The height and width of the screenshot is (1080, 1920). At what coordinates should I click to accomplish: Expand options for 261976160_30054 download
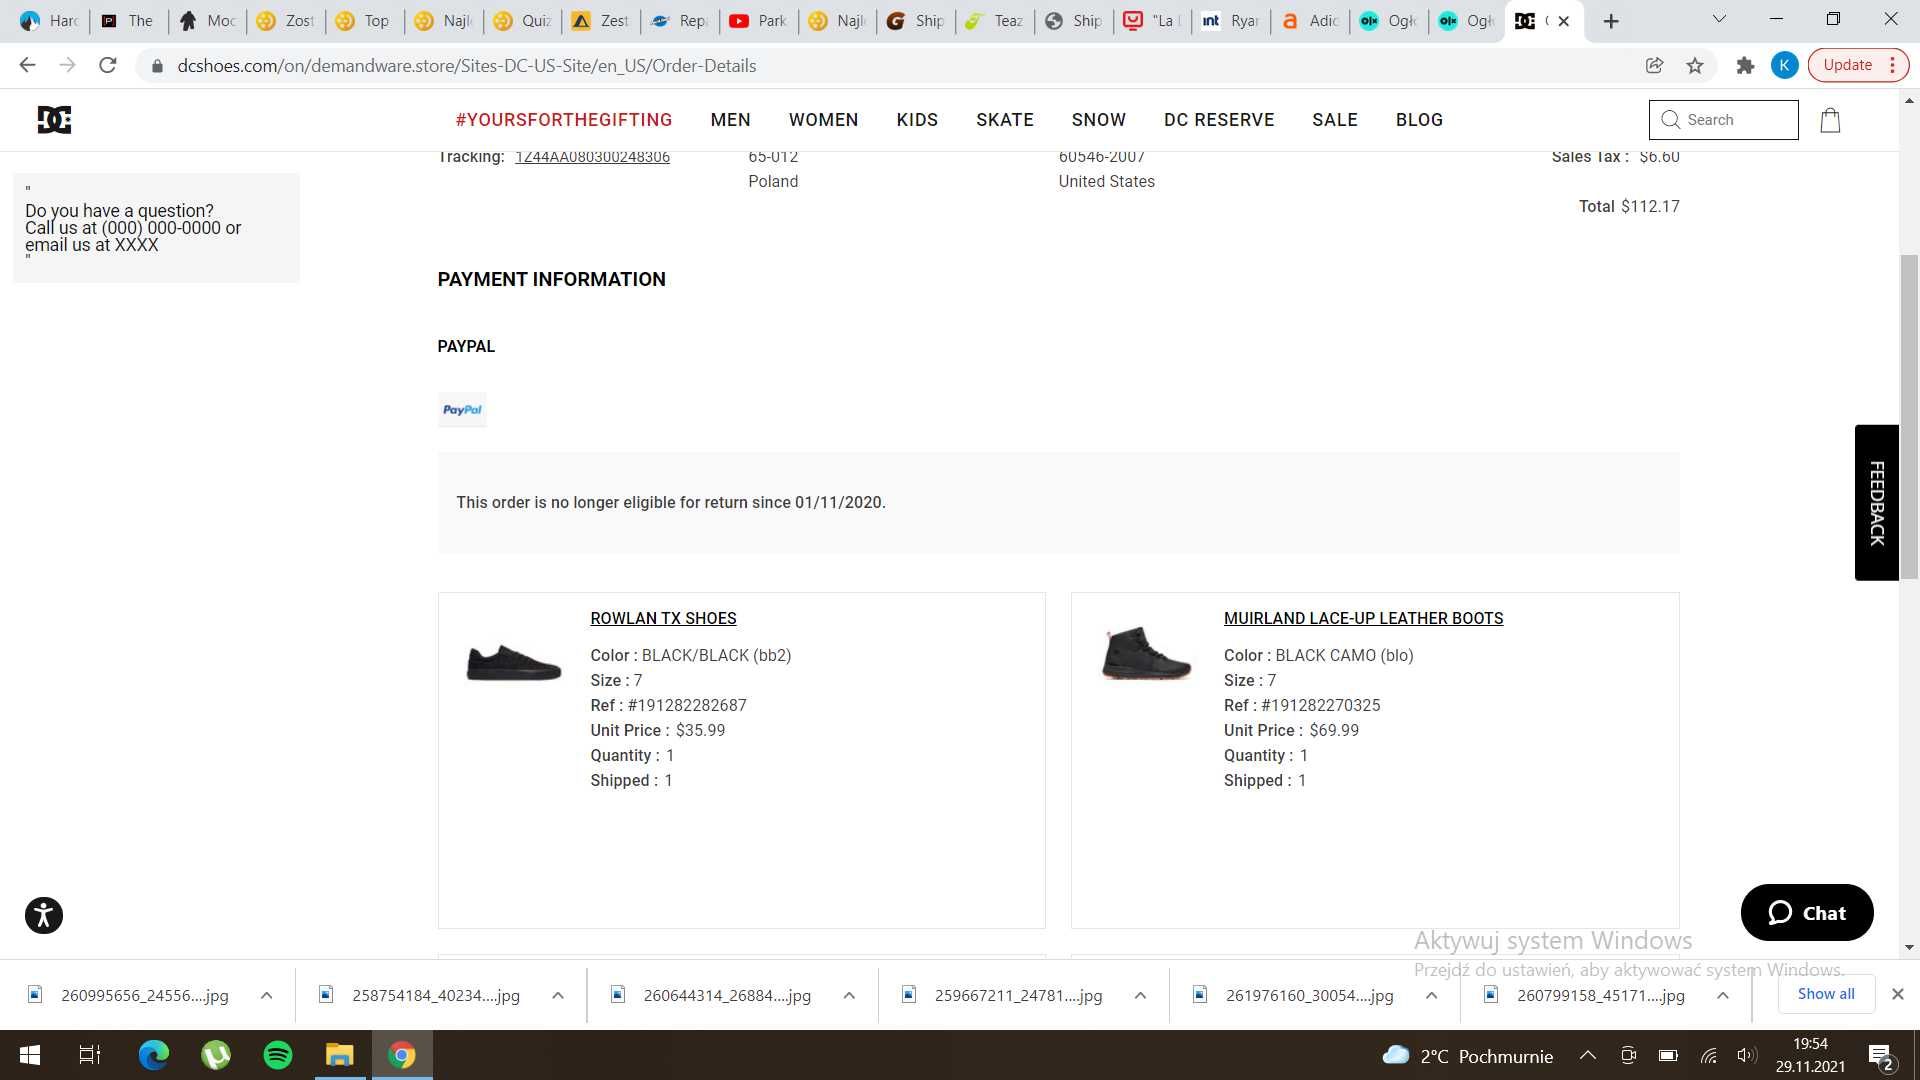(1431, 996)
